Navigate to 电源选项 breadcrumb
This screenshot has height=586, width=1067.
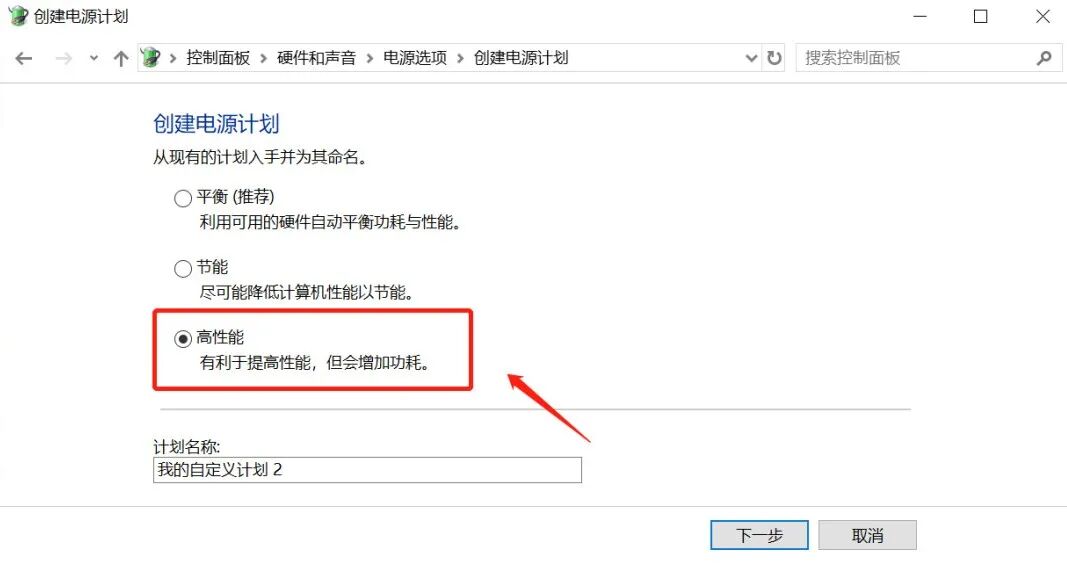point(415,58)
